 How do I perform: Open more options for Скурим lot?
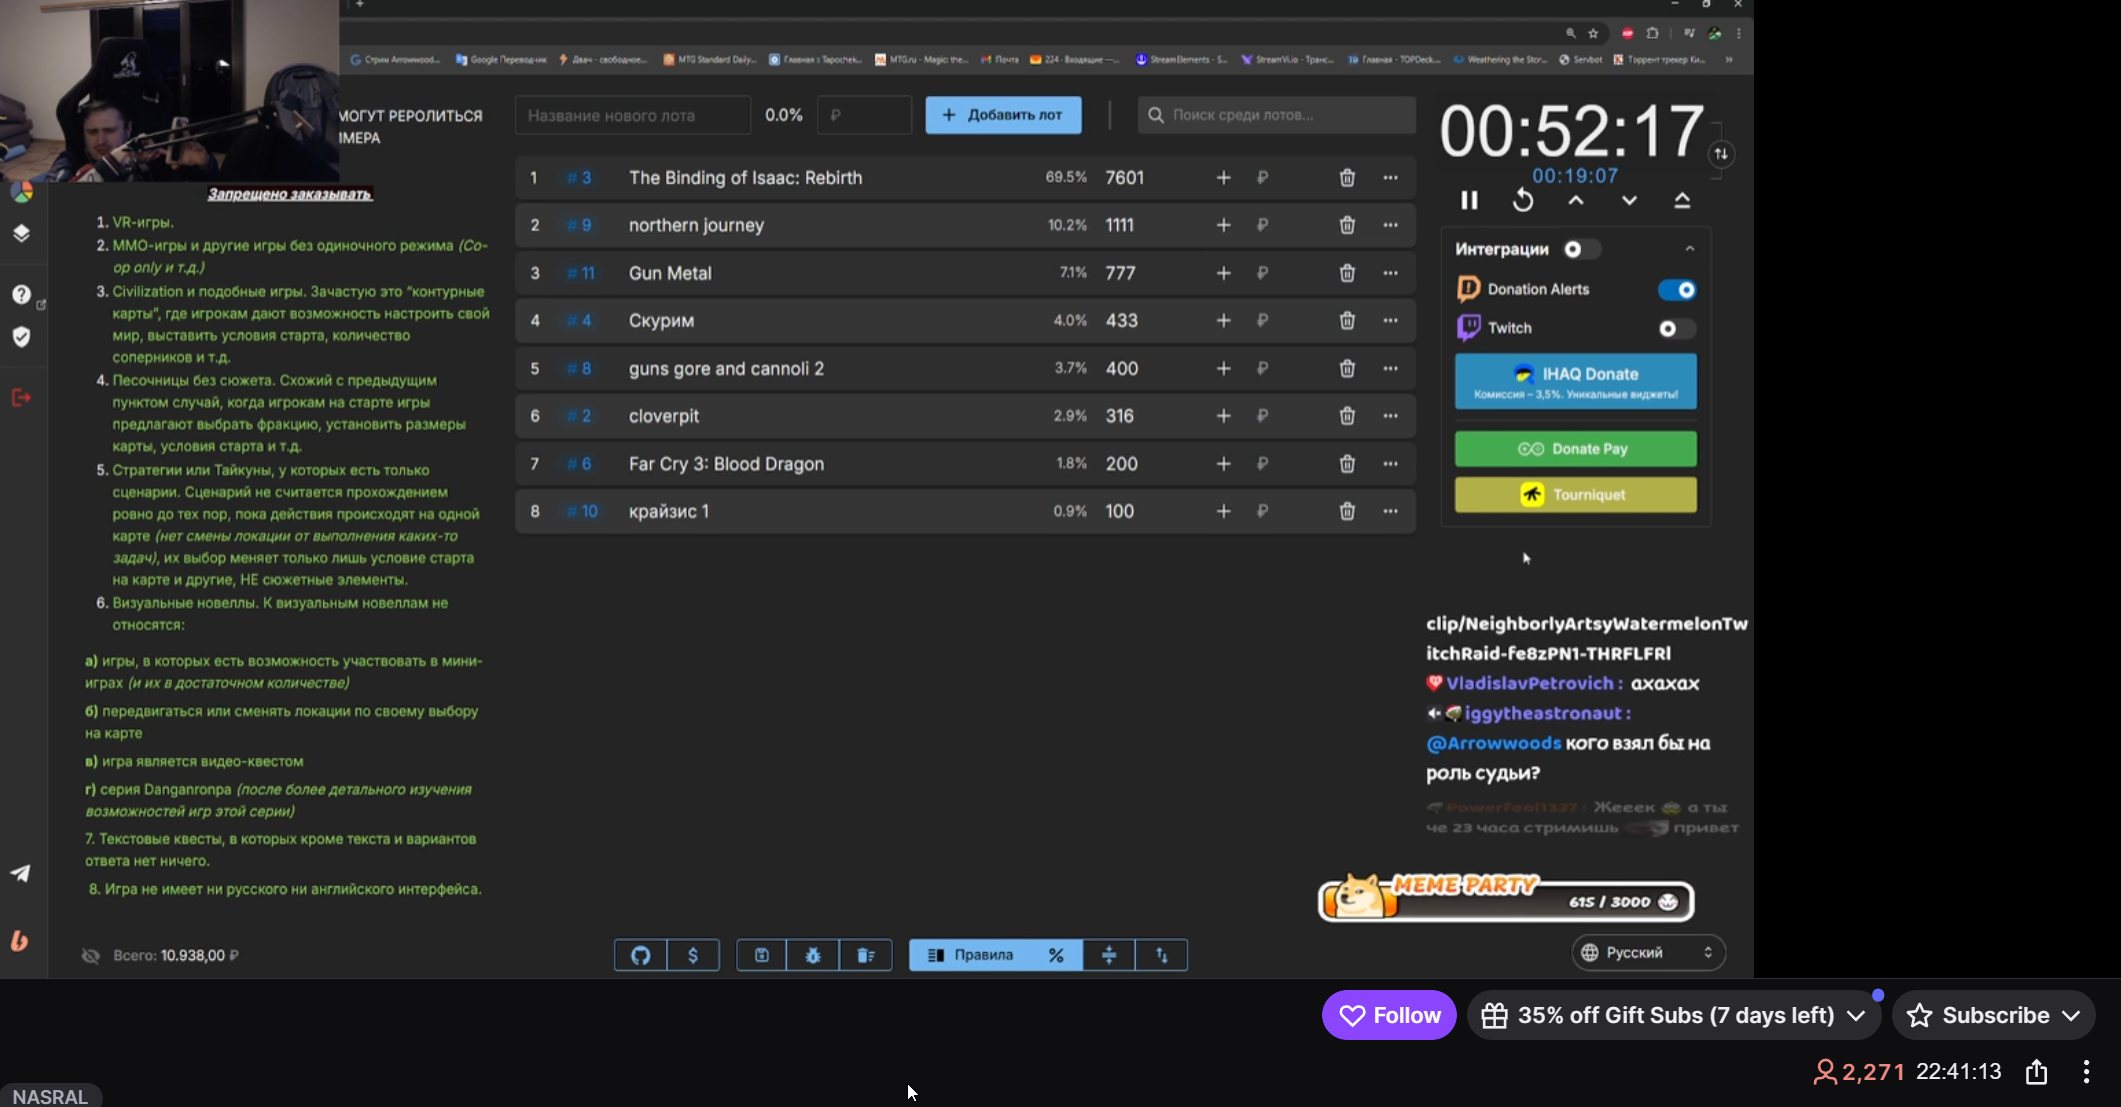(1390, 320)
